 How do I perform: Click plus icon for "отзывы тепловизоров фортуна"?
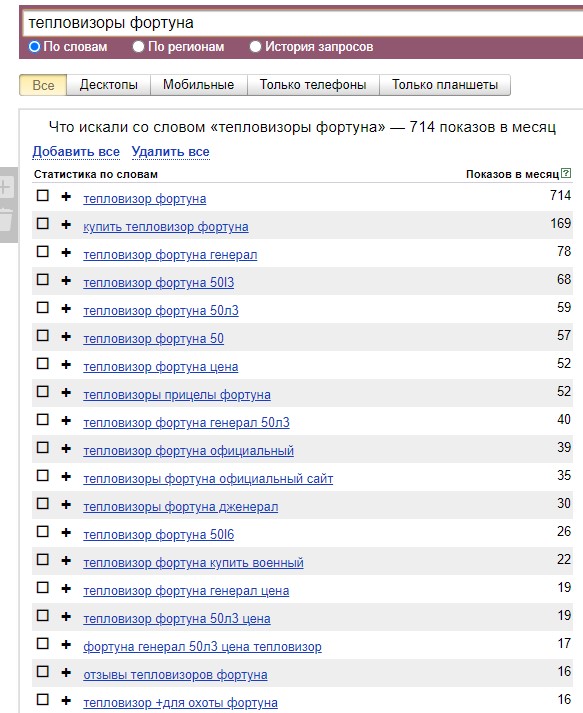click(x=66, y=673)
